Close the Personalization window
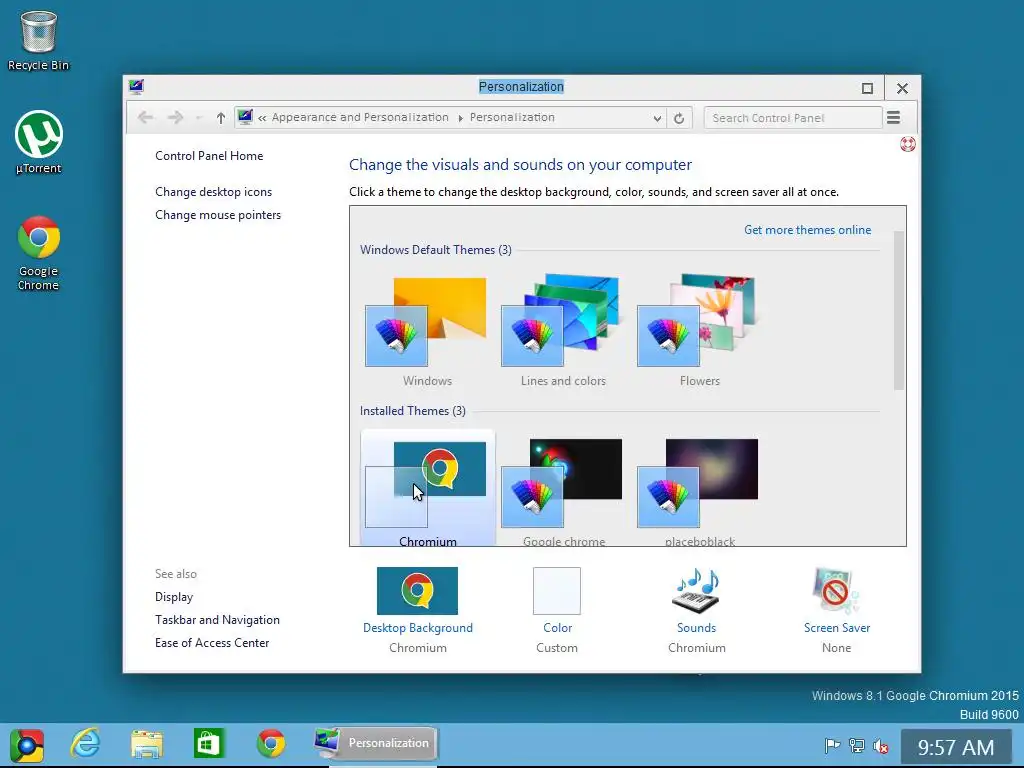1024x768 pixels. pyautogui.click(x=903, y=88)
